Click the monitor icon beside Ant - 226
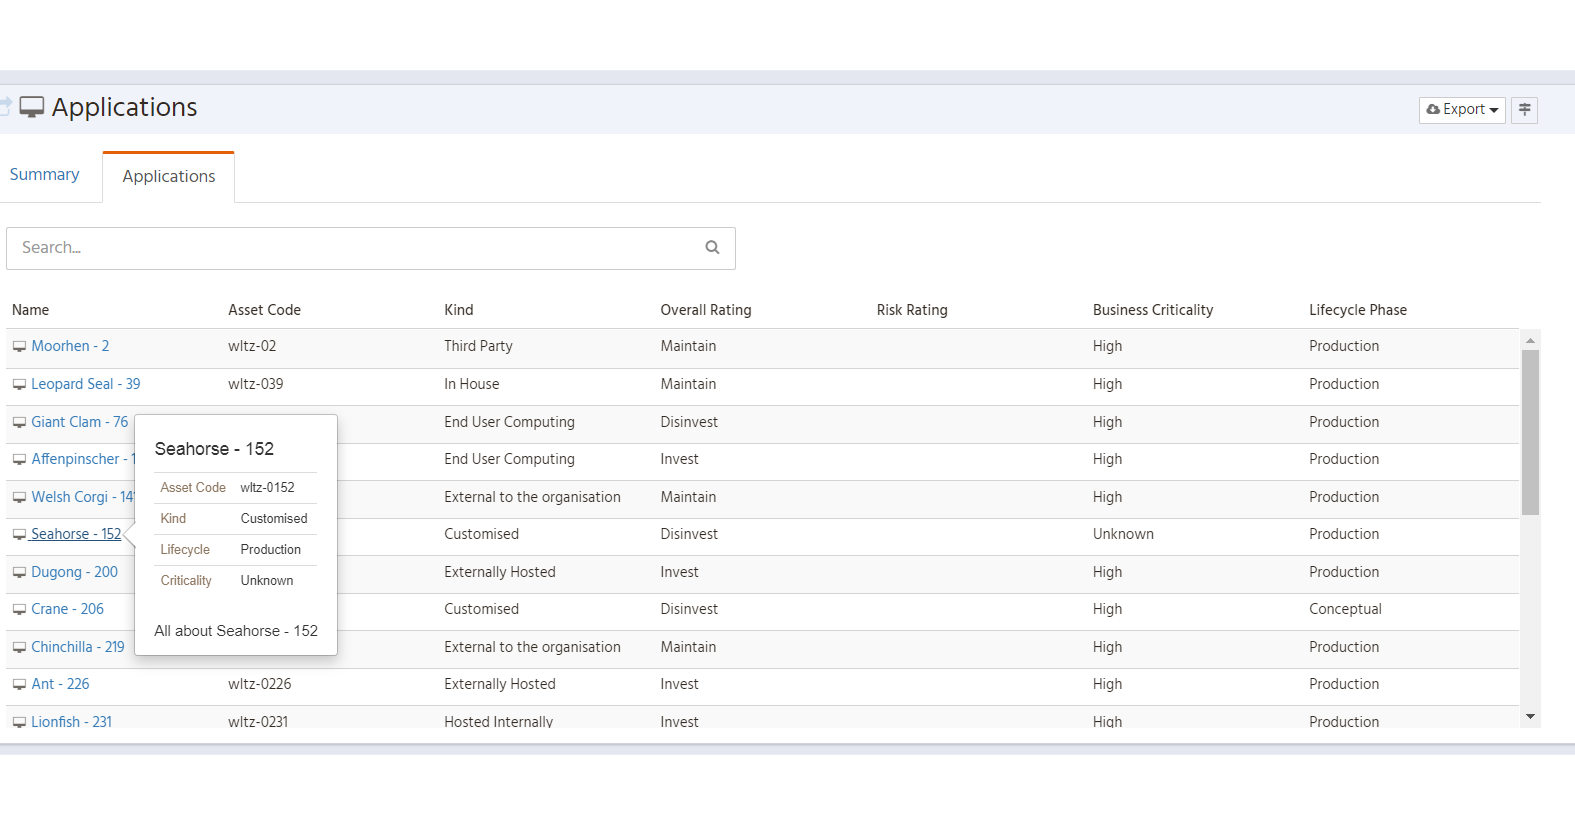Screen dimensions: 1575x825 pos(19,685)
